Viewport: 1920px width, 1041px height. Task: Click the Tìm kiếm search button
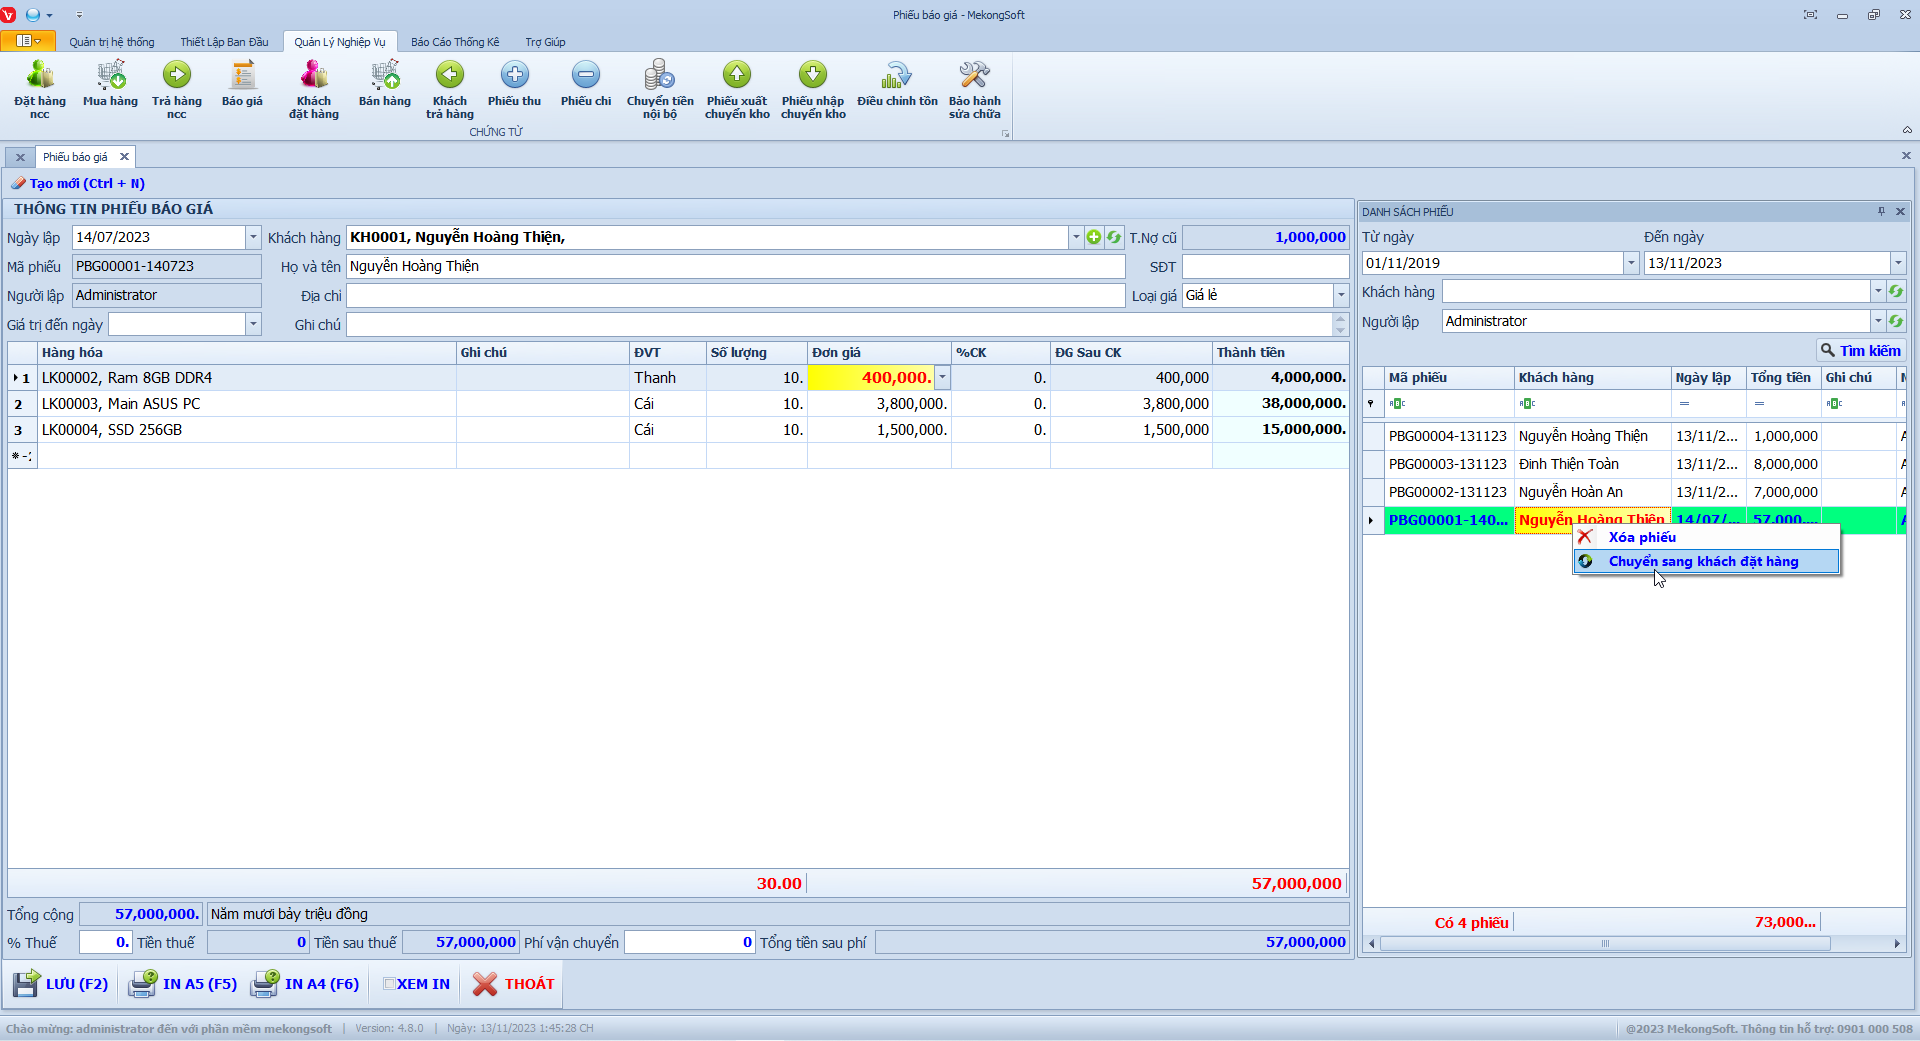coord(1860,351)
